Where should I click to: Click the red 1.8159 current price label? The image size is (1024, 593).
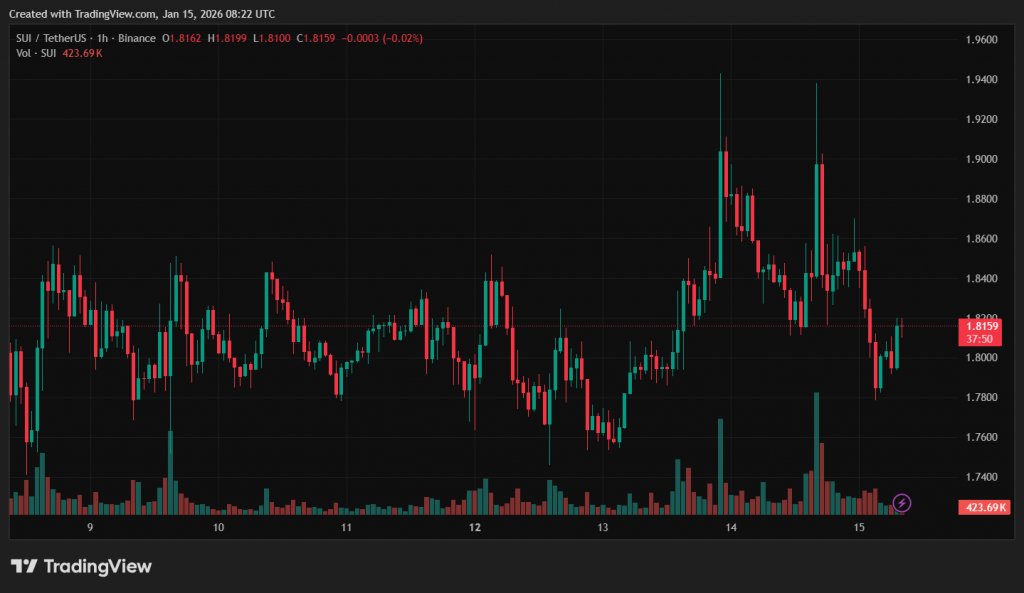pyautogui.click(x=979, y=325)
